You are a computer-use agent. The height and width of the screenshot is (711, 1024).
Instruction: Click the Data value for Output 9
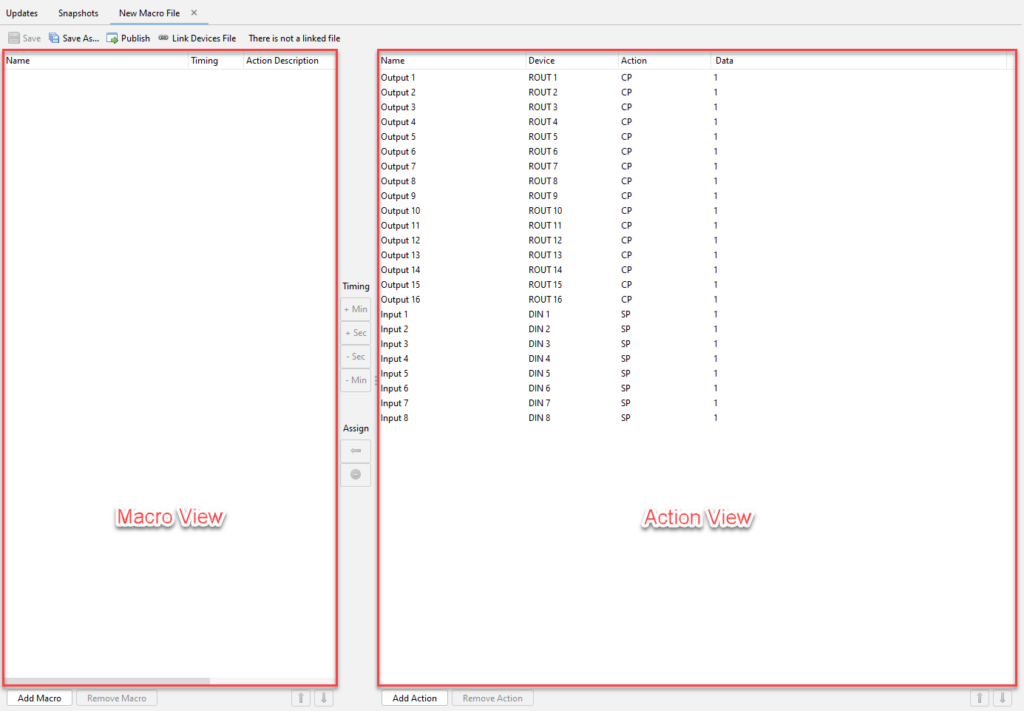716,197
